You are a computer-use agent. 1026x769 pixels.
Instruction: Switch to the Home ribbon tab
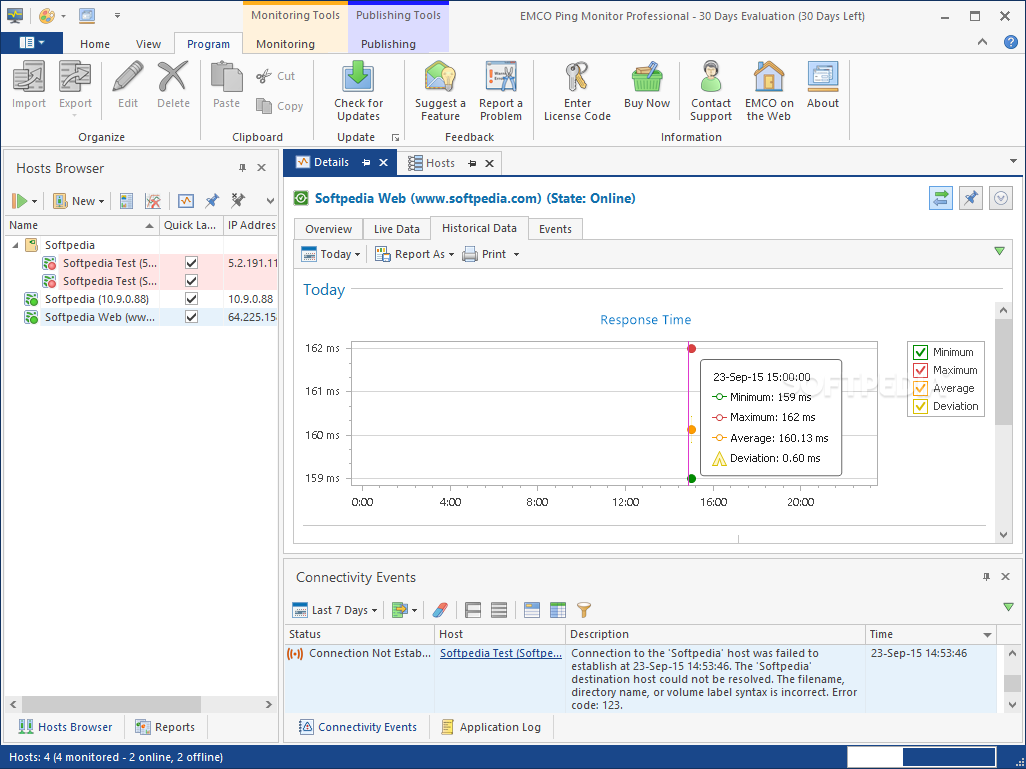(95, 44)
